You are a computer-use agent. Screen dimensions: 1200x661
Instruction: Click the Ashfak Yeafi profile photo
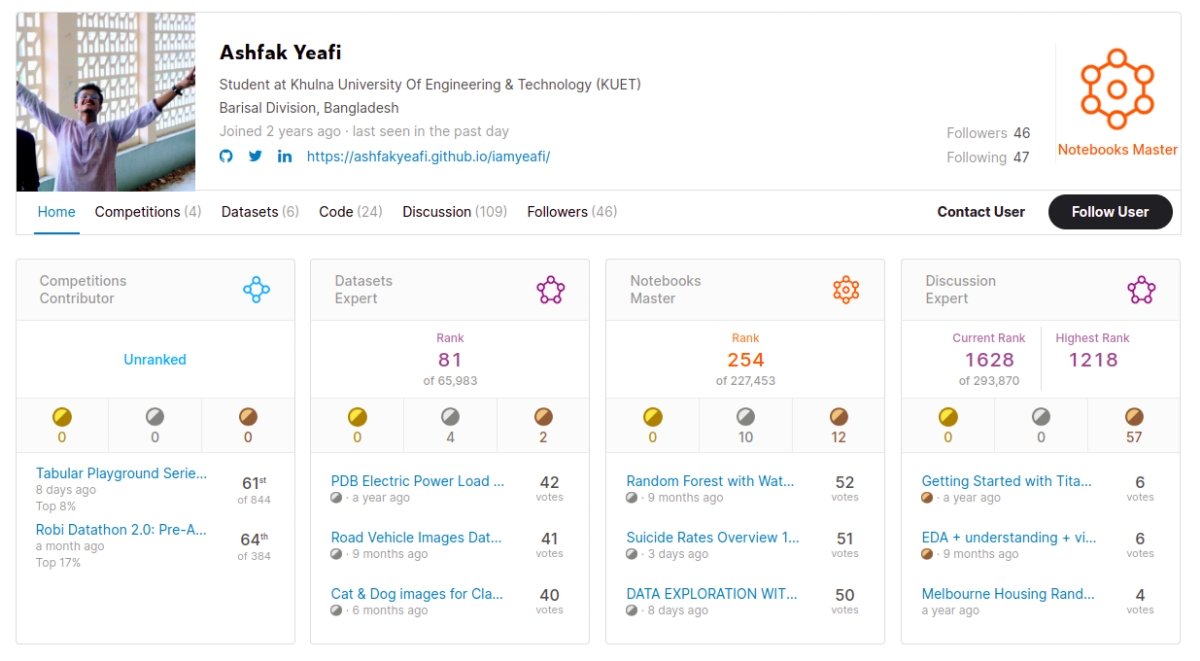point(106,101)
